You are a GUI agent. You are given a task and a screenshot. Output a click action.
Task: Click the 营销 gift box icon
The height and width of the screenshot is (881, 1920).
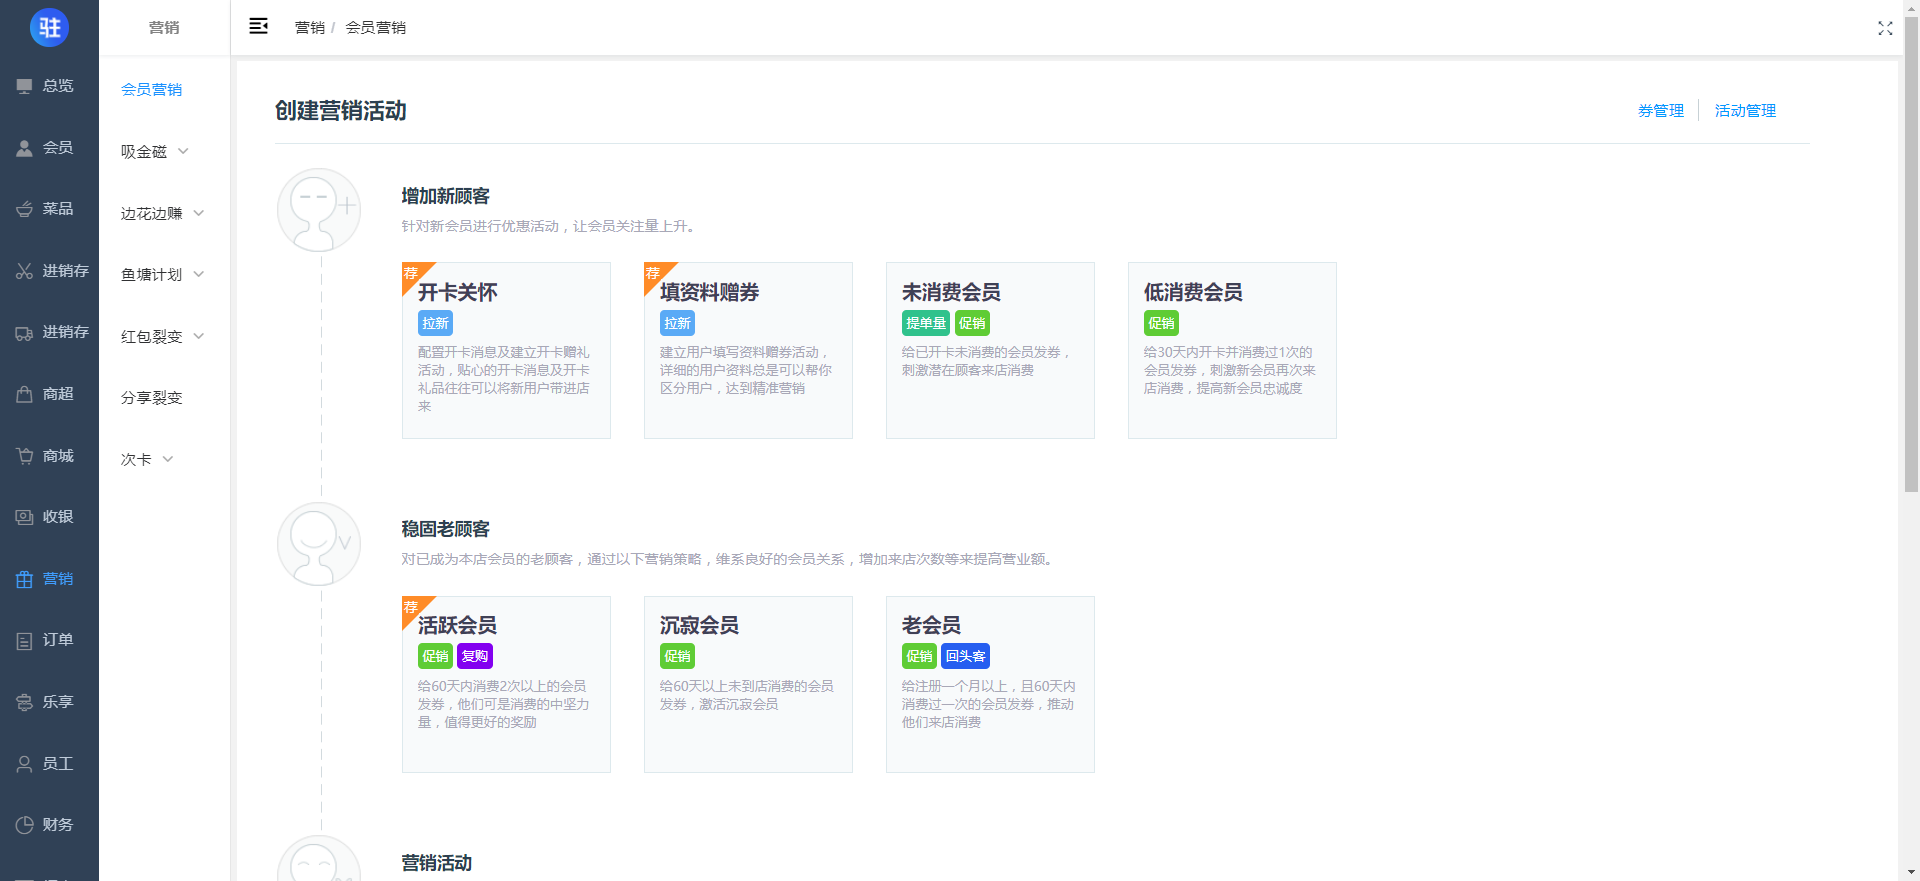point(25,579)
